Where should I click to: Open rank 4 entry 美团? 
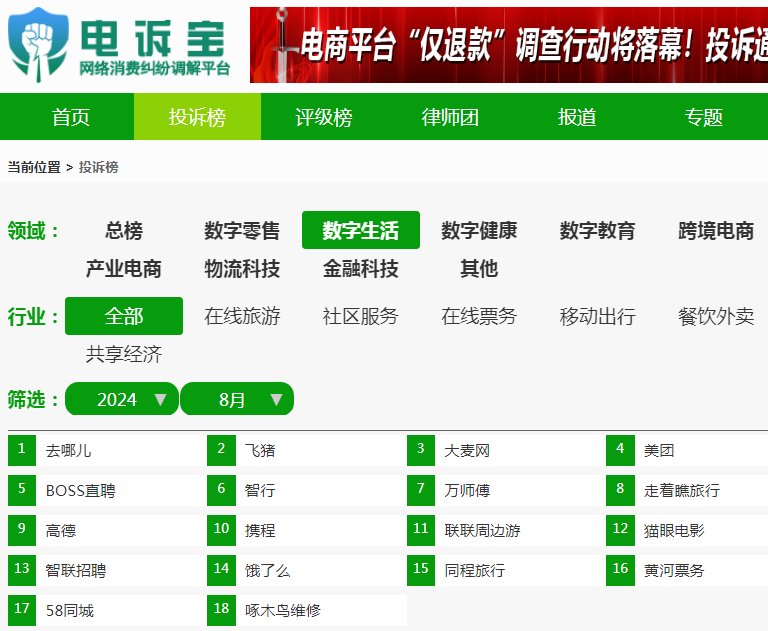(x=687, y=450)
